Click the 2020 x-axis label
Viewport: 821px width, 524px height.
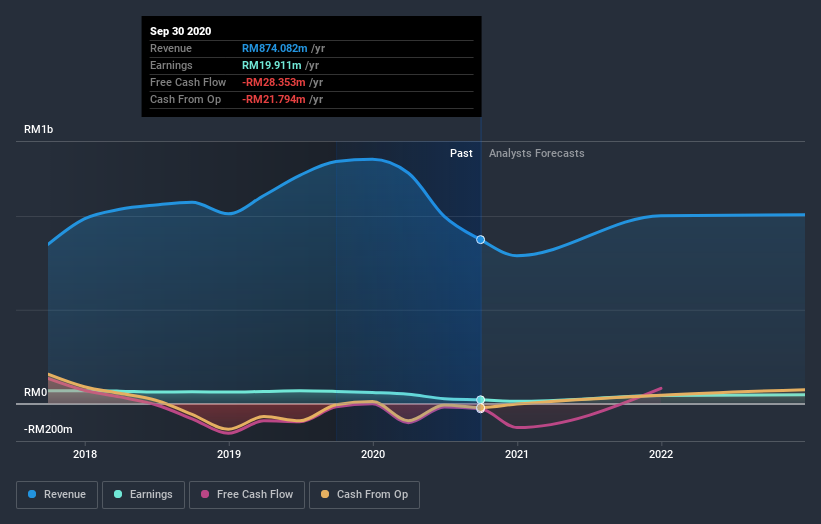tap(373, 454)
